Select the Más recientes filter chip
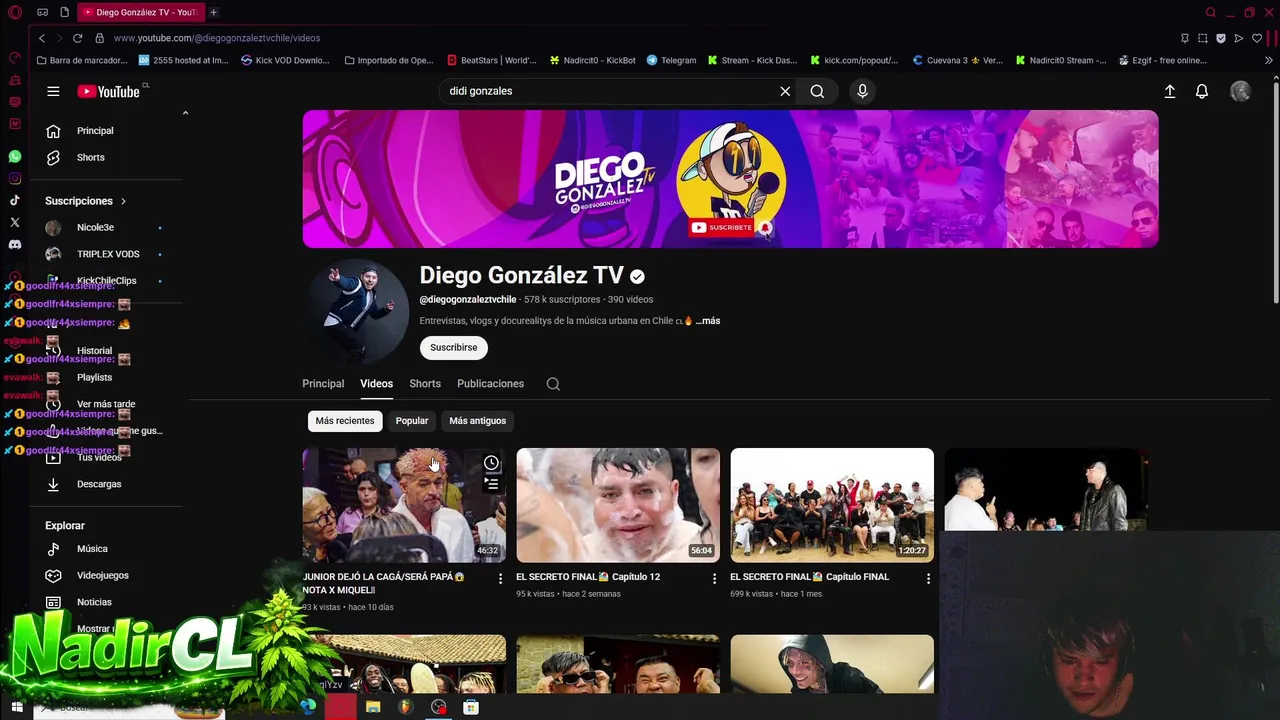 pyautogui.click(x=345, y=421)
